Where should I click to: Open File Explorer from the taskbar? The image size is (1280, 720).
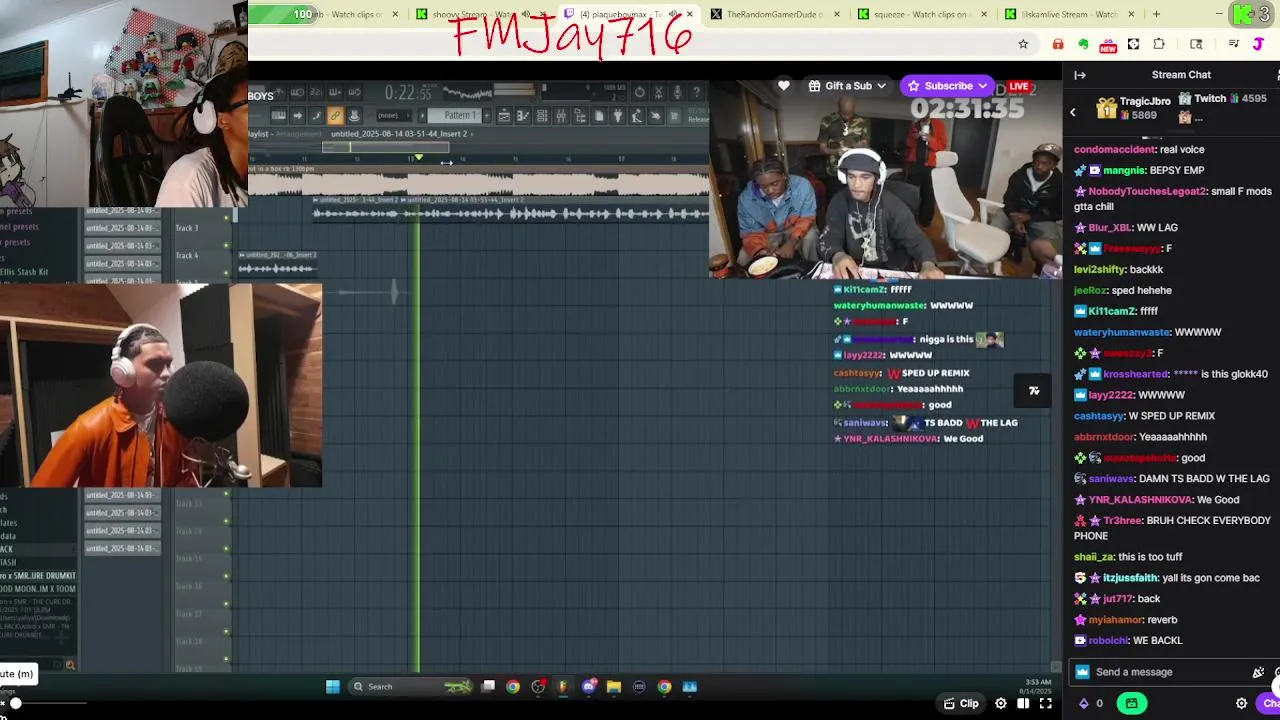tap(614, 686)
